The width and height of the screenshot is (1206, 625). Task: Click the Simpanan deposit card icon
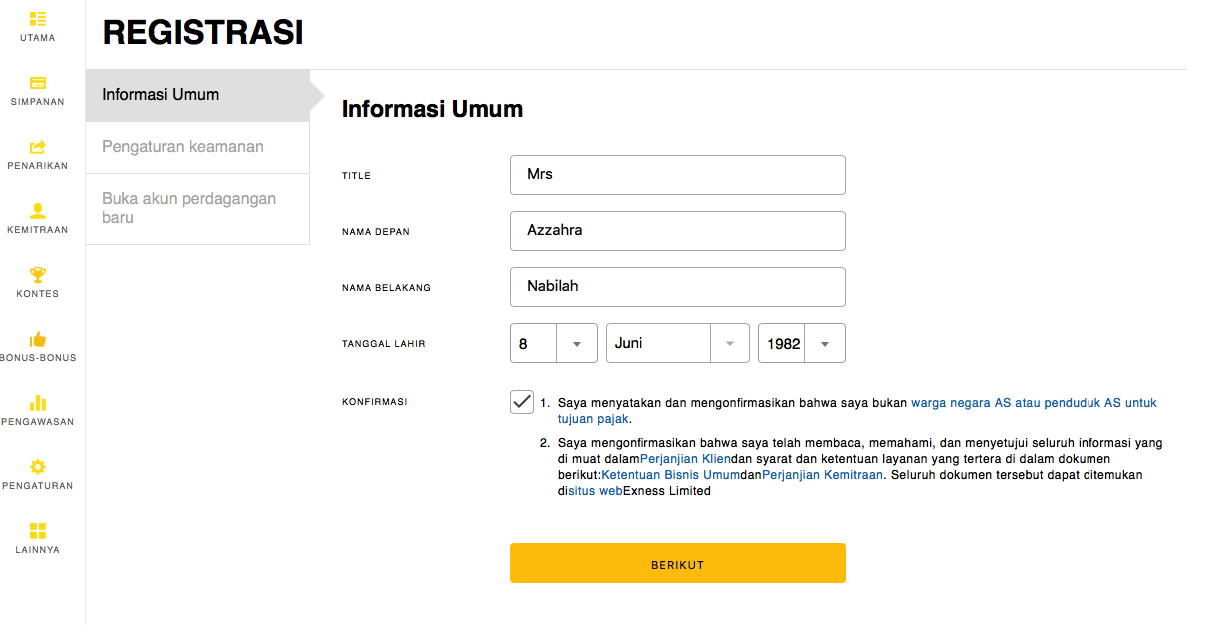tap(38, 83)
